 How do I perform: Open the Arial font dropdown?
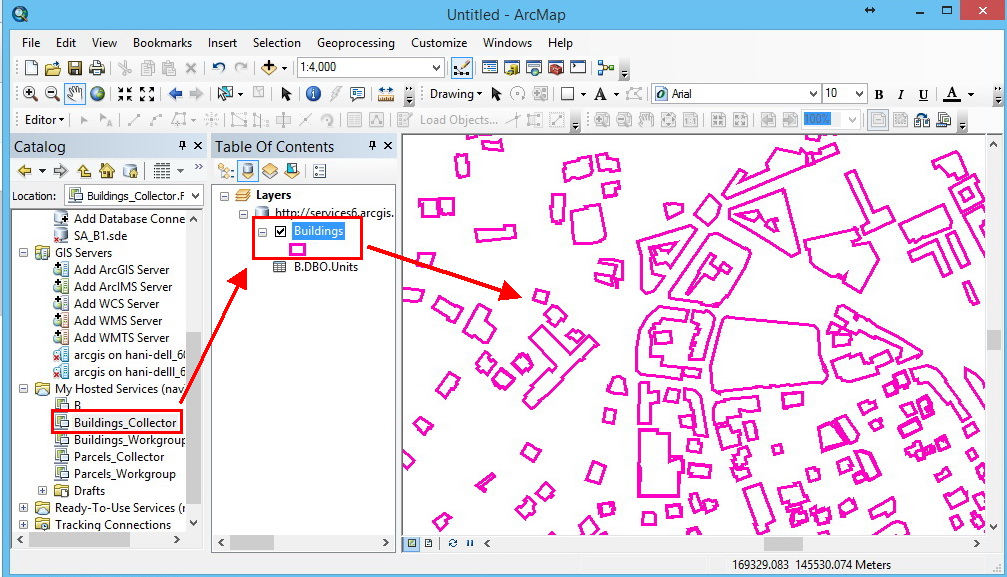(x=813, y=94)
